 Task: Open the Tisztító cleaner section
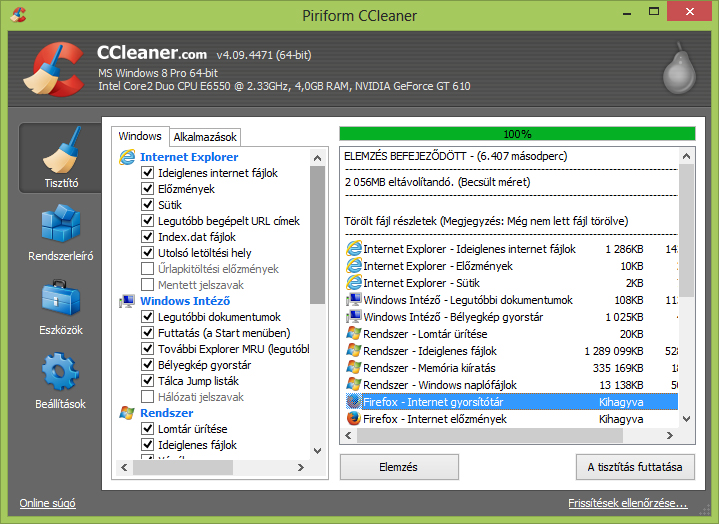click(60, 159)
